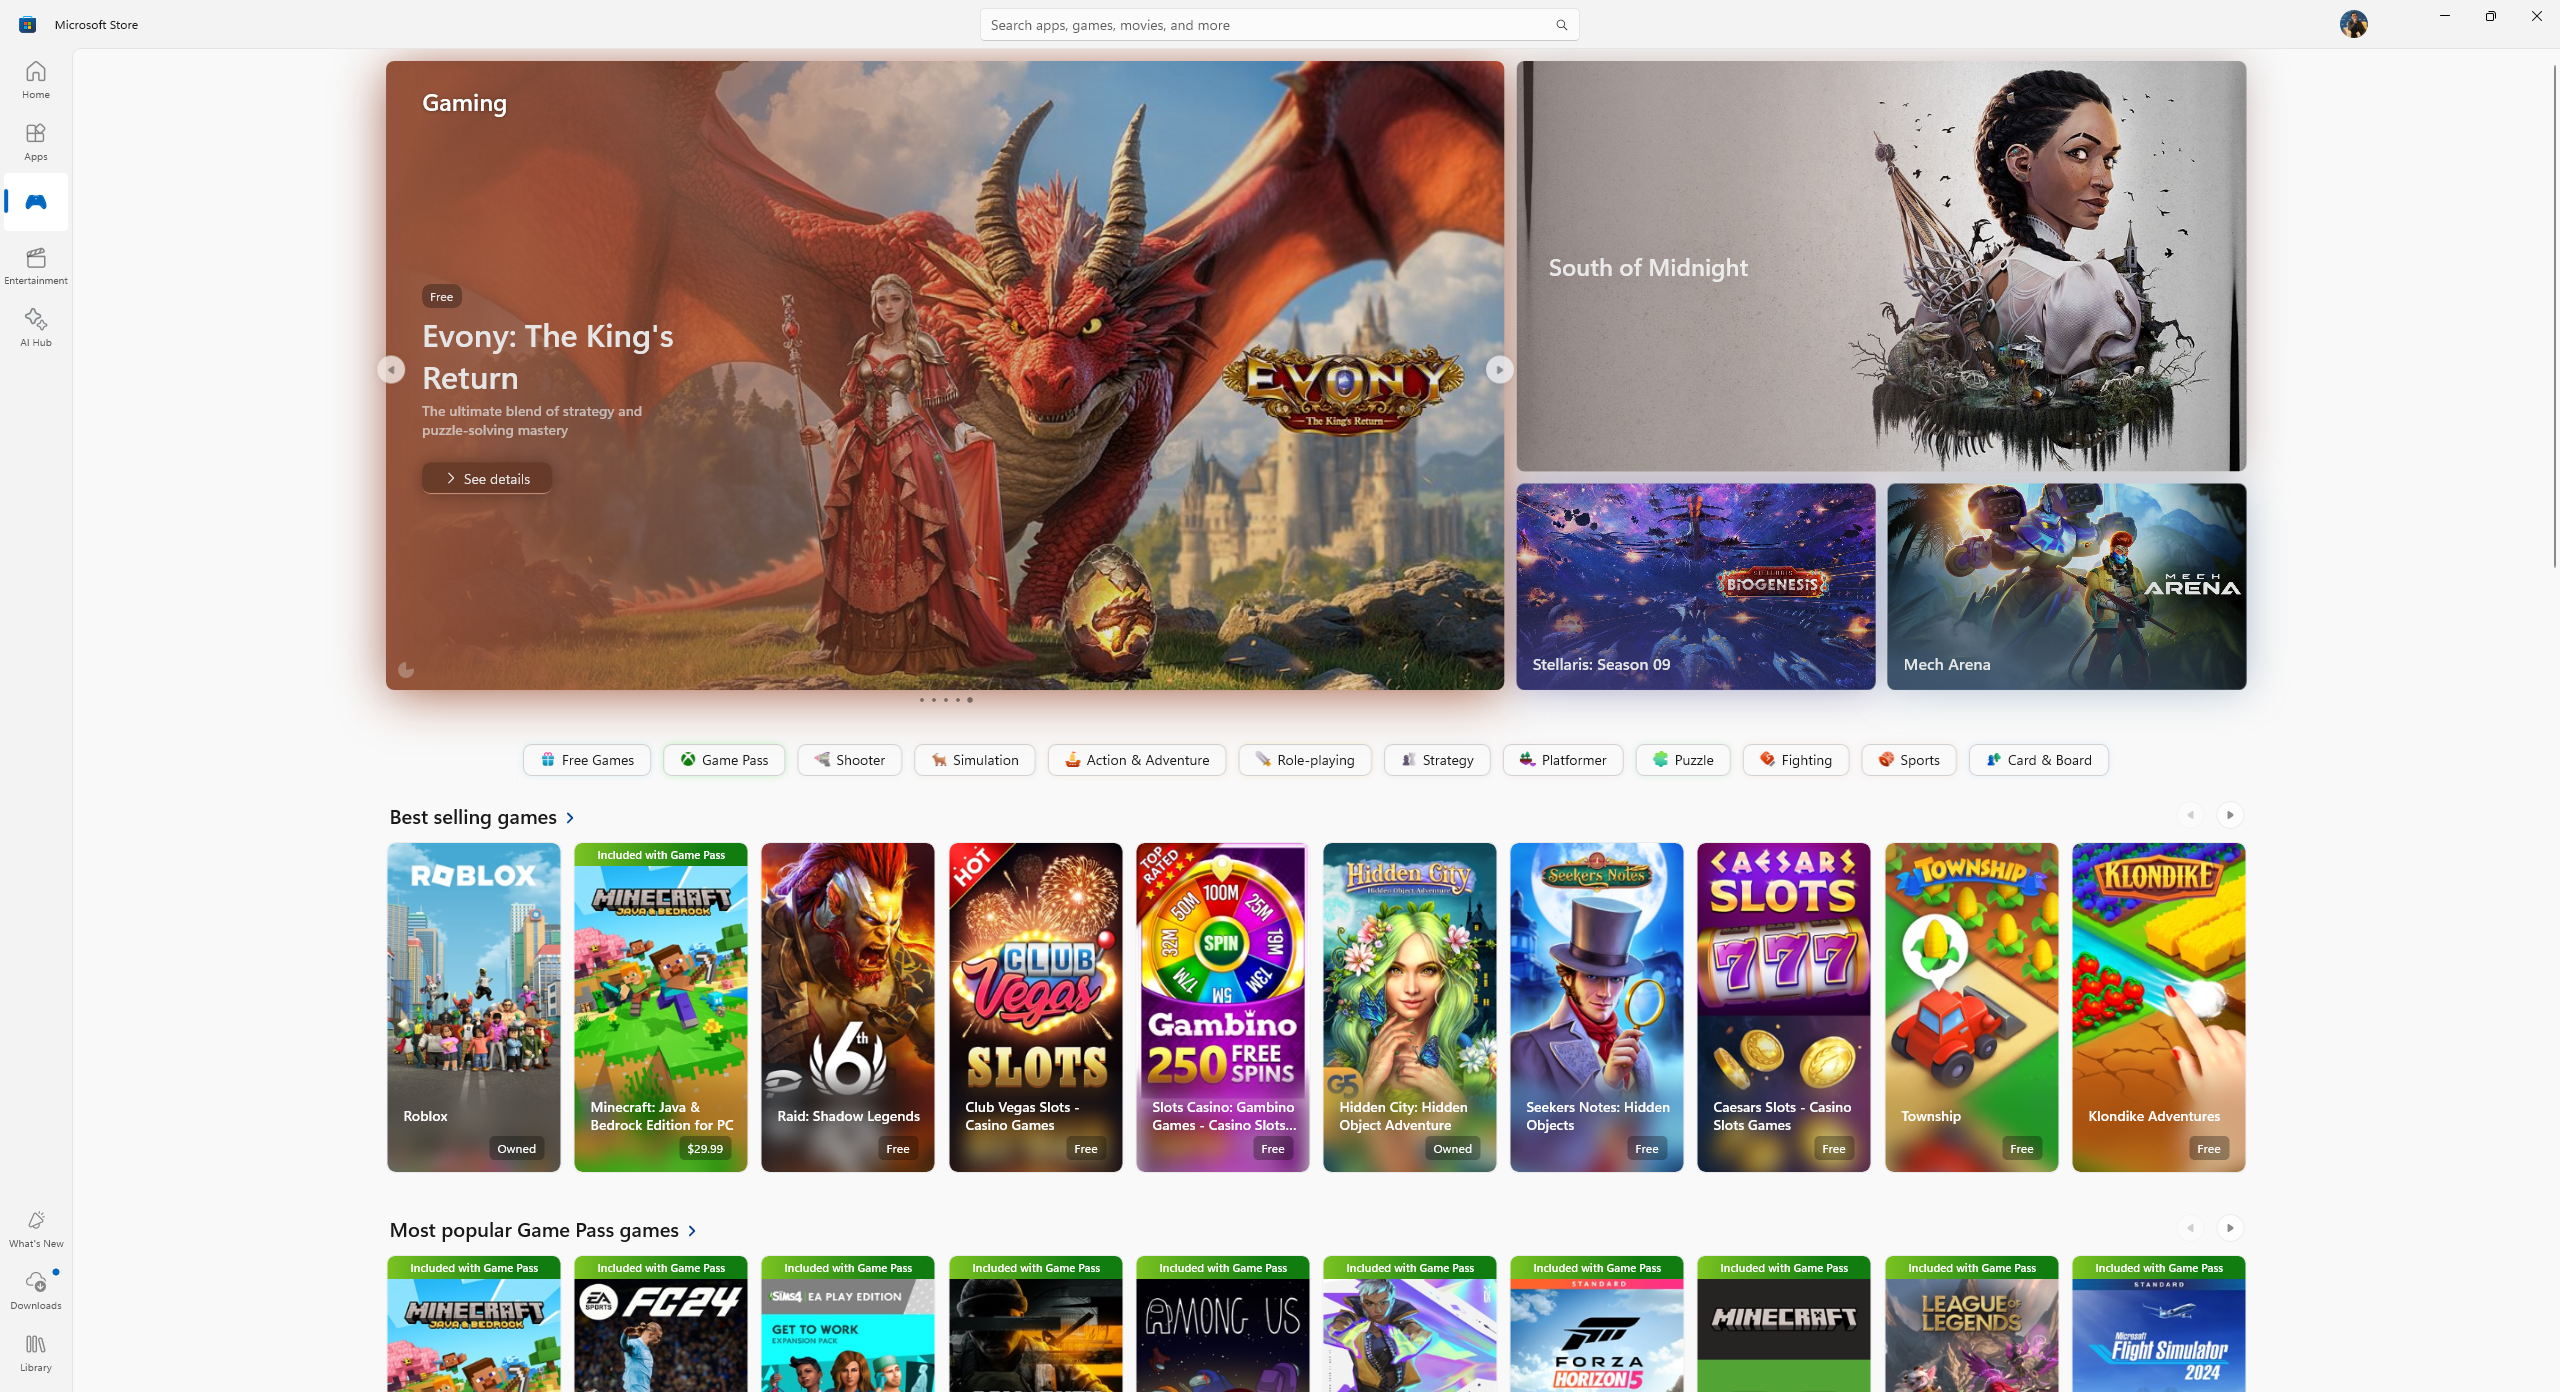The height and width of the screenshot is (1392, 2560).
Task: Expand Most popular Game Pass games list
Action: pyautogui.click(x=544, y=1230)
